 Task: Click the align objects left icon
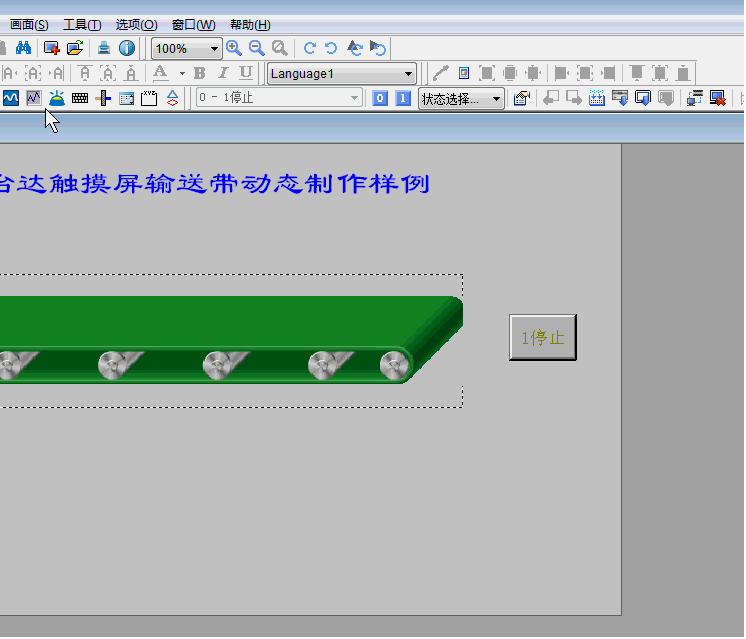pyautogui.click(x=561, y=73)
